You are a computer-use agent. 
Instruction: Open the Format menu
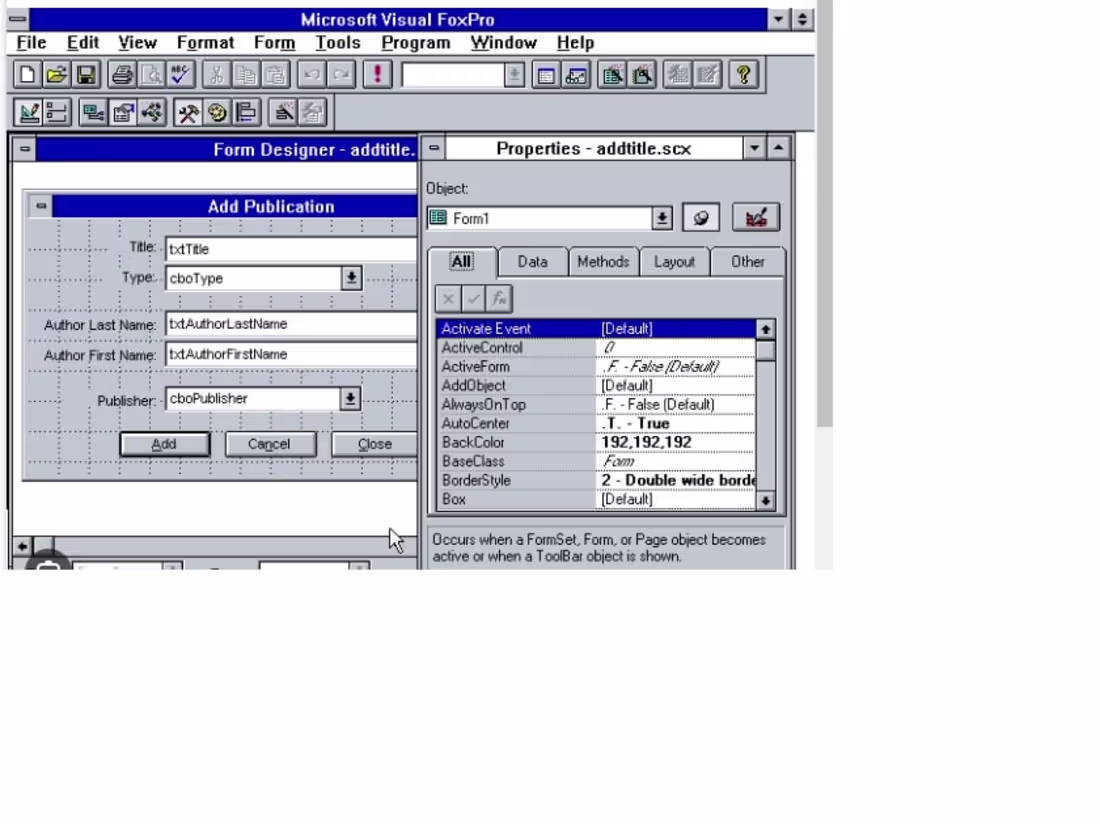(205, 42)
